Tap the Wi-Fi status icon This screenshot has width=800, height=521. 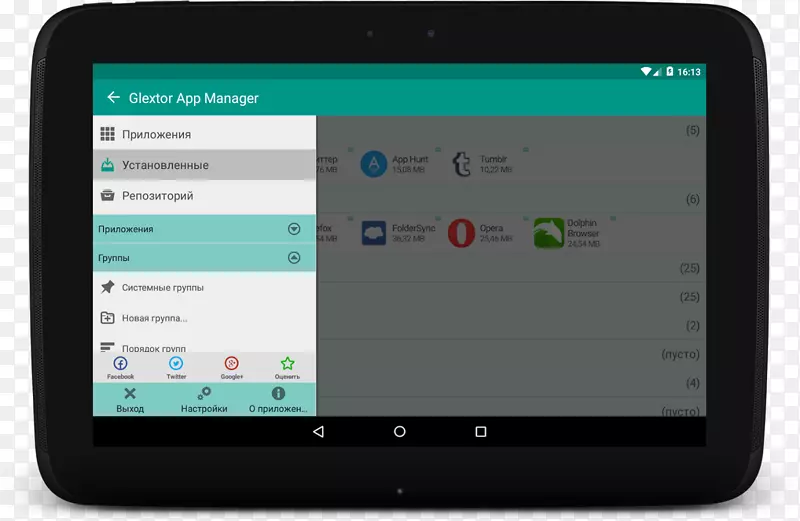646,71
